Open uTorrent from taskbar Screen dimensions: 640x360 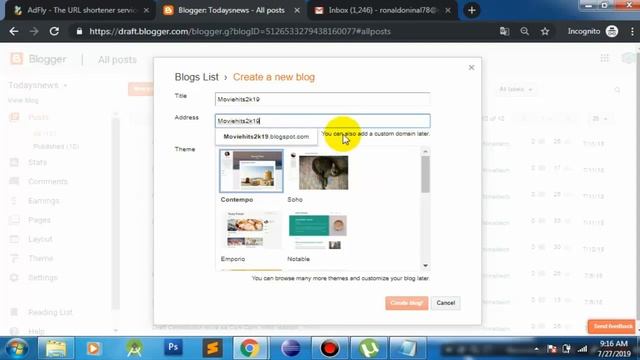point(369,348)
